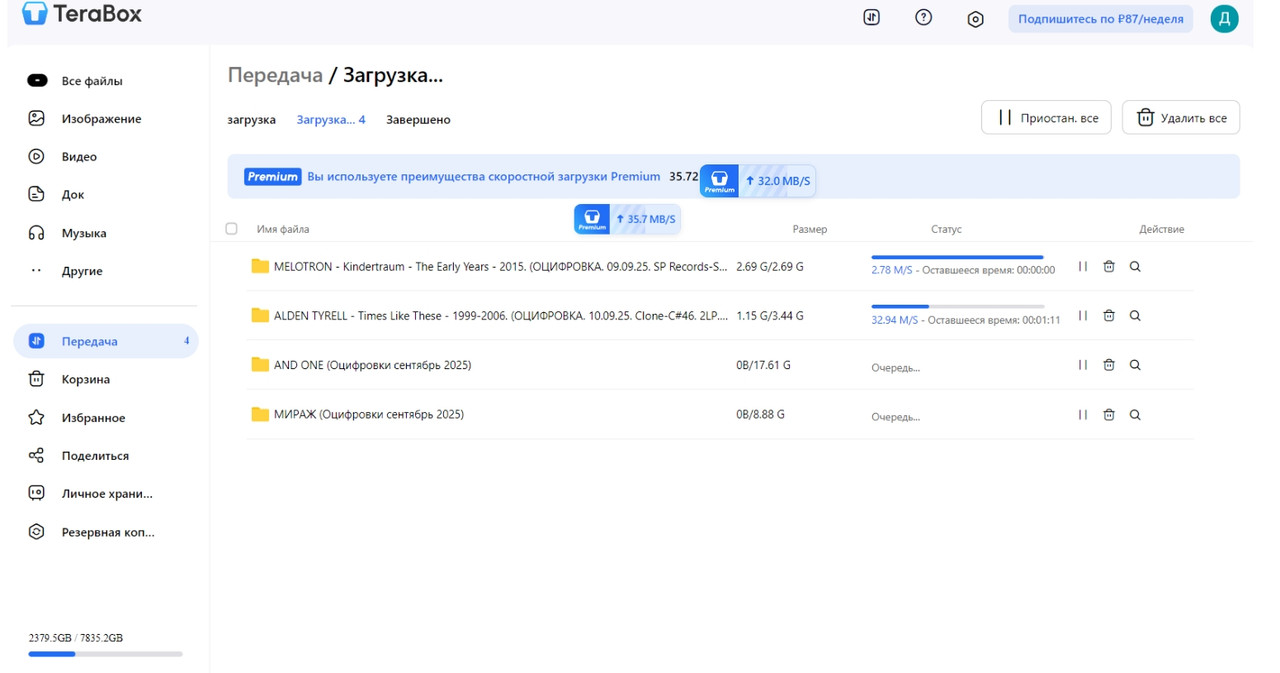The height and width of the screenshot is (673, 1280).
Task: Locate the MELOTRON folder with magnifier icon
Action: click(x=1135, y=267)
